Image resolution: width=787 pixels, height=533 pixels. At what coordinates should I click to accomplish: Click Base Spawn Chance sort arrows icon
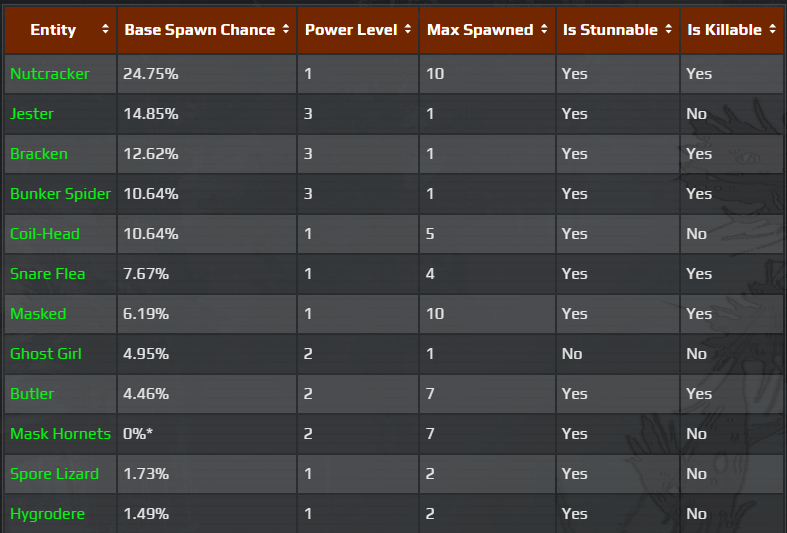pyautogui.click(x=286, y=30)
